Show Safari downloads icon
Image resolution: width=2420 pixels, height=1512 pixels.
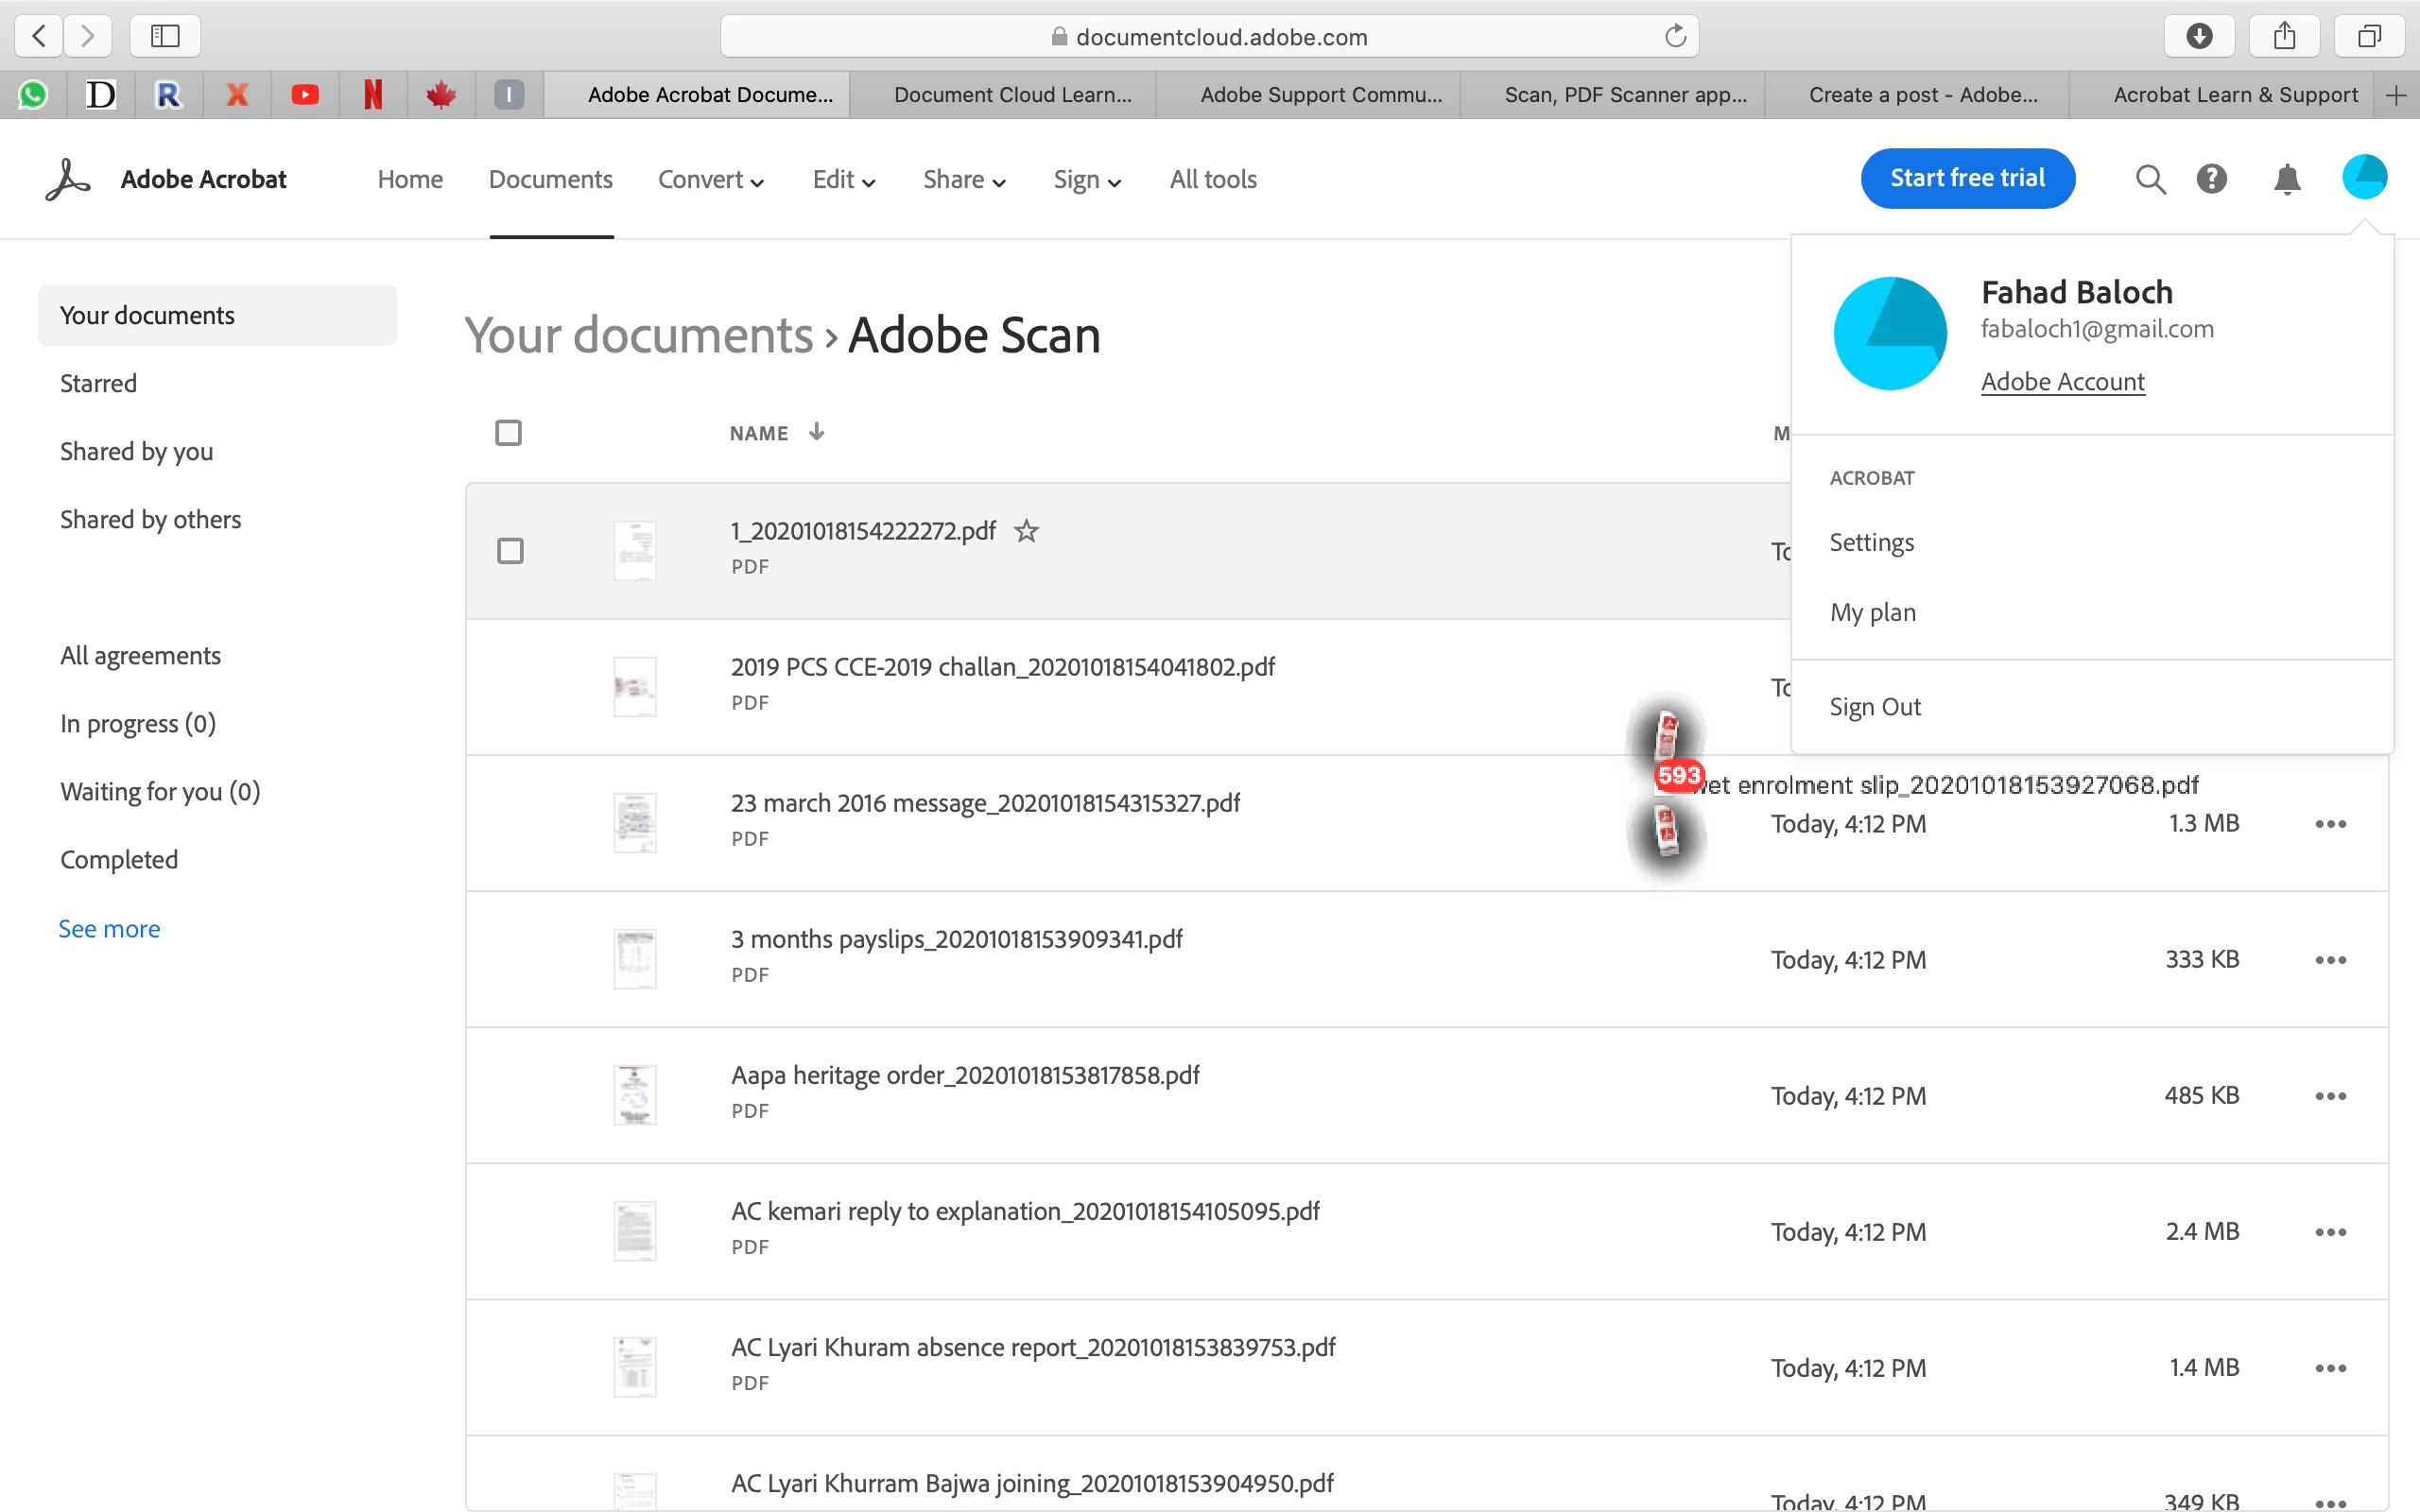pos(2199,37)
